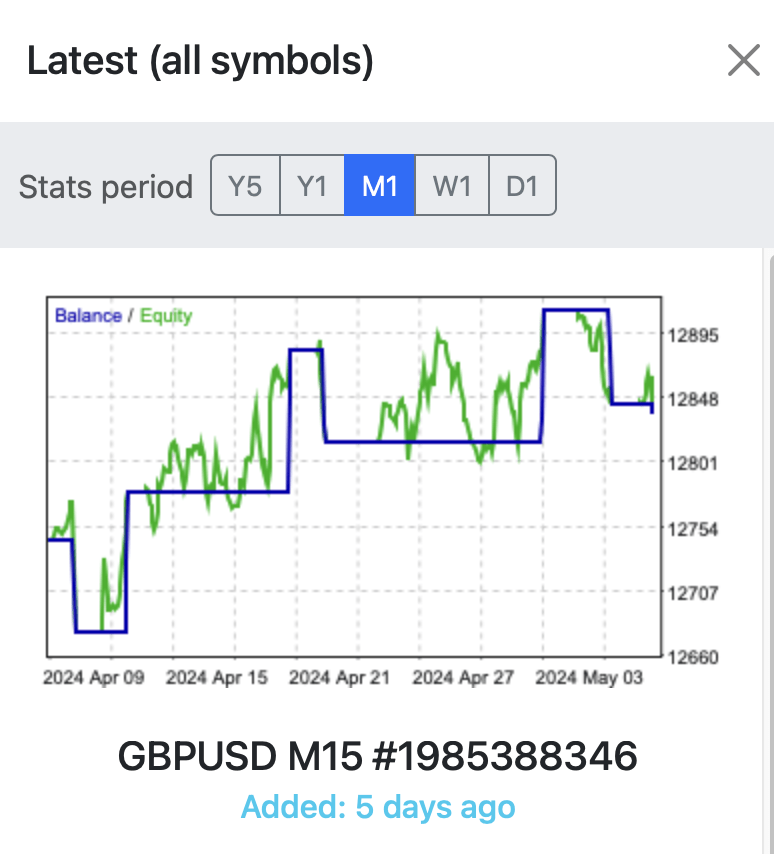Click the Stats period label
The image size is (774, 854).
pos(106,187)
